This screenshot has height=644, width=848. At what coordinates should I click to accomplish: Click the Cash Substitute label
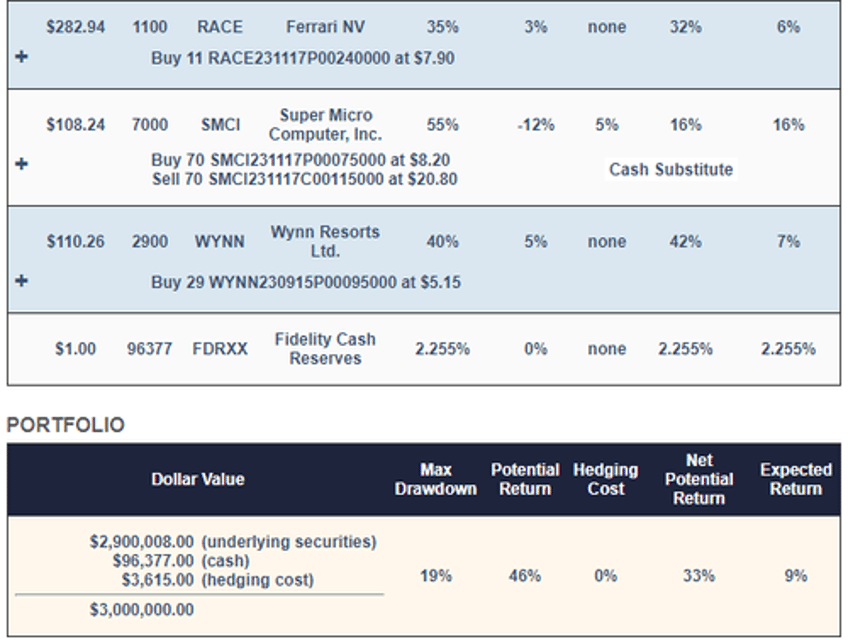(x=671, y=169)
